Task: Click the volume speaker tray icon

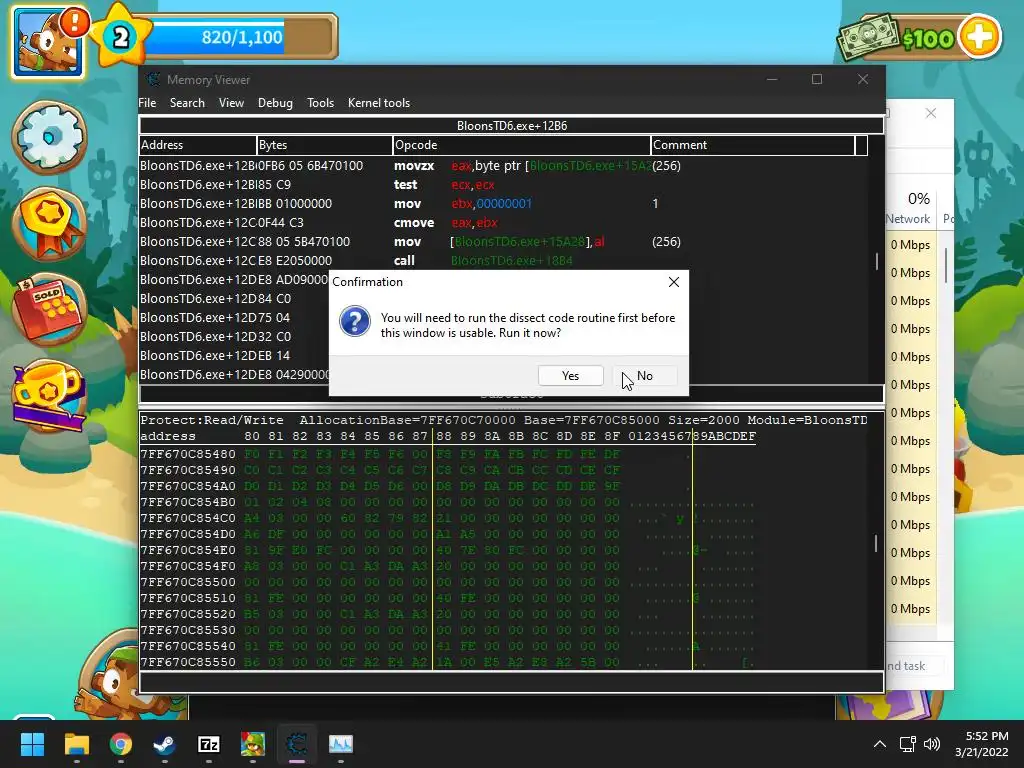Action: (x=932, y=744)
